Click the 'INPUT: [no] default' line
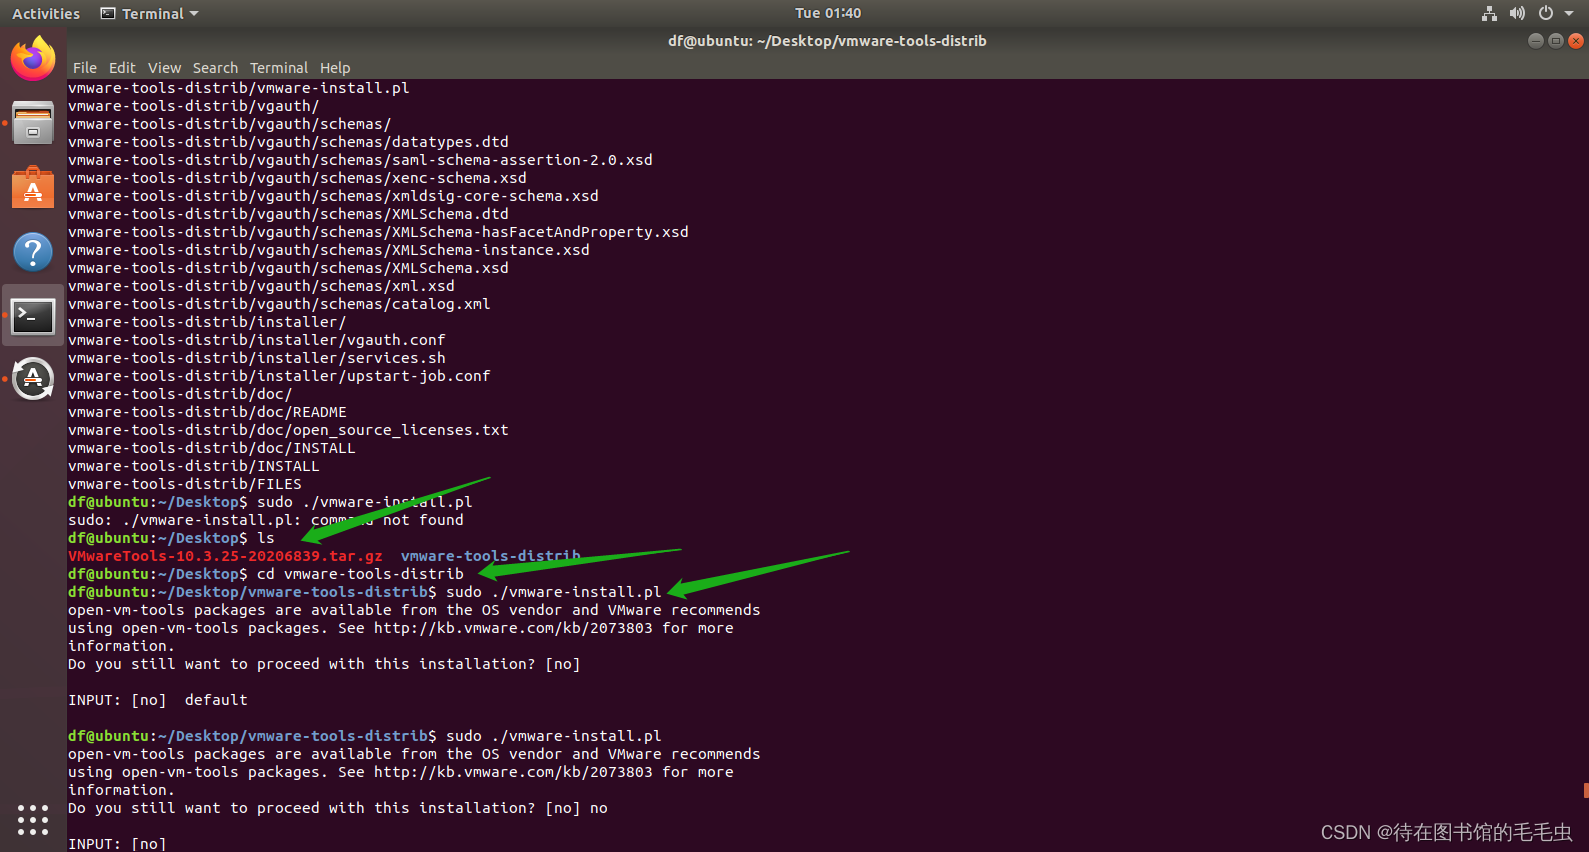1589x852 pixels. pyautogui.click(x=158, y=700)
